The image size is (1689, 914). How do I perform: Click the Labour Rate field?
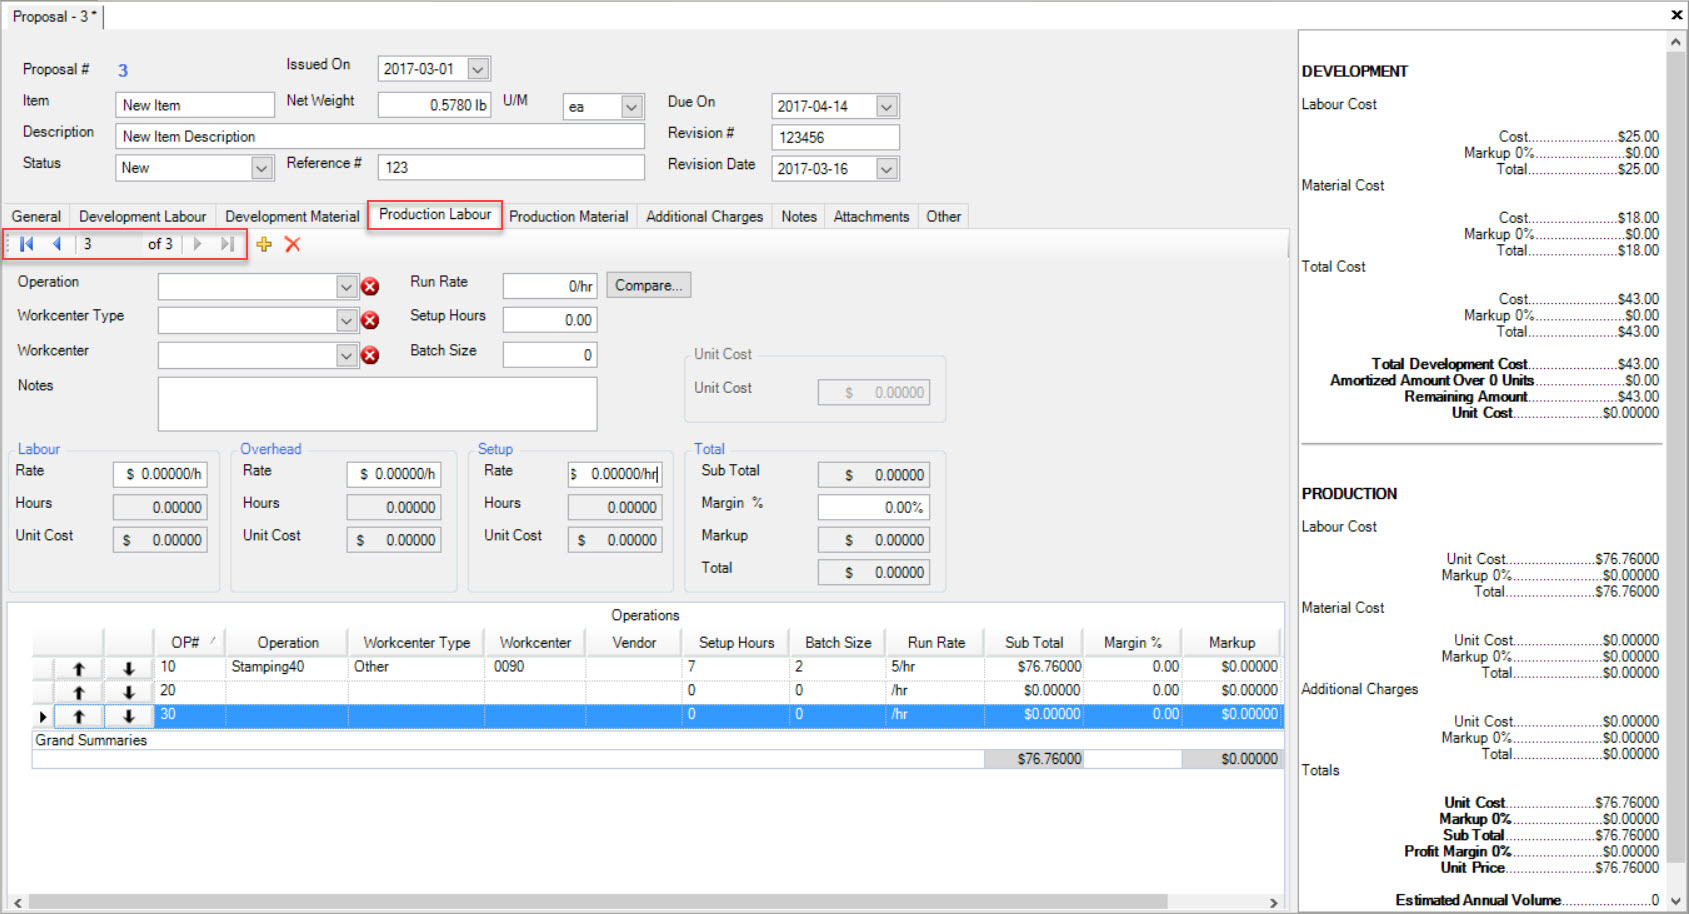160,474
